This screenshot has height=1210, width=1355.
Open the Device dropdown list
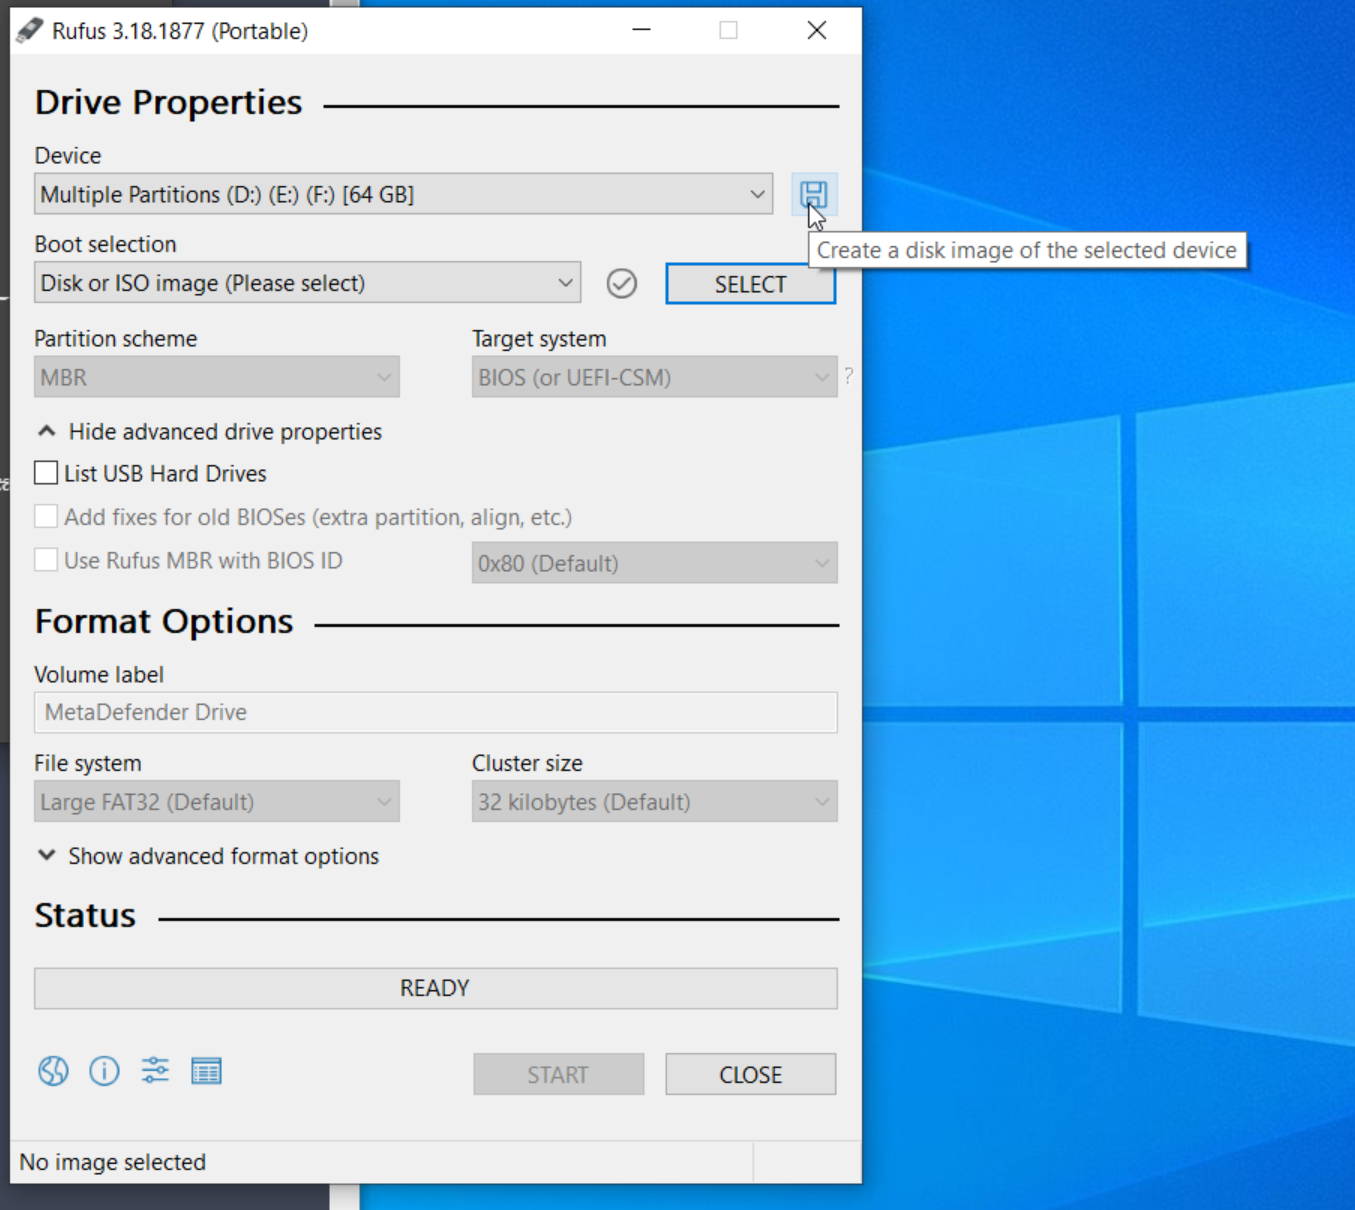(404, 194)
